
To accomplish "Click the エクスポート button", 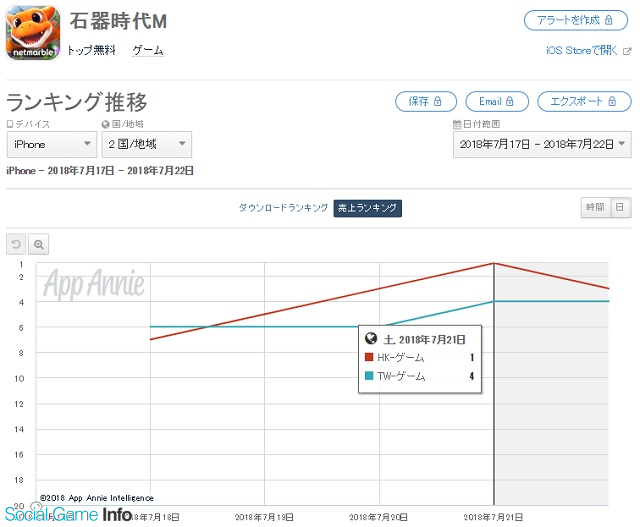I will [x=584, y=101].
